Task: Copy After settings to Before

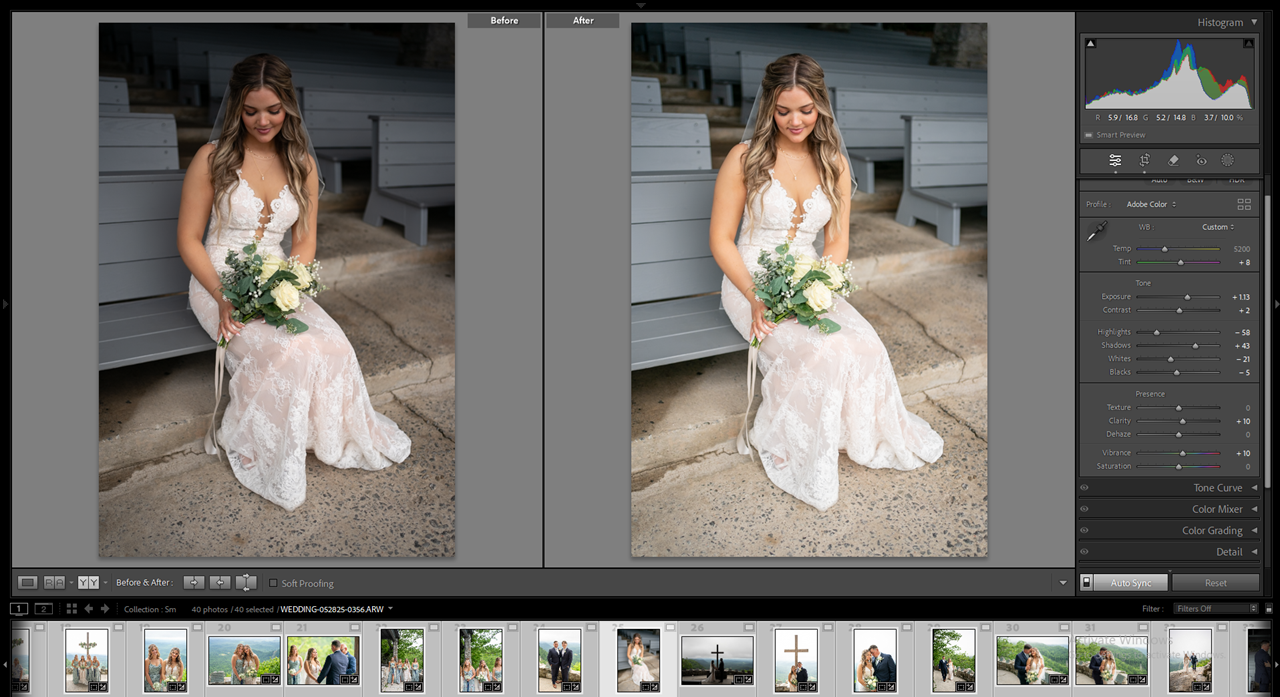Action: pos(220,583)
